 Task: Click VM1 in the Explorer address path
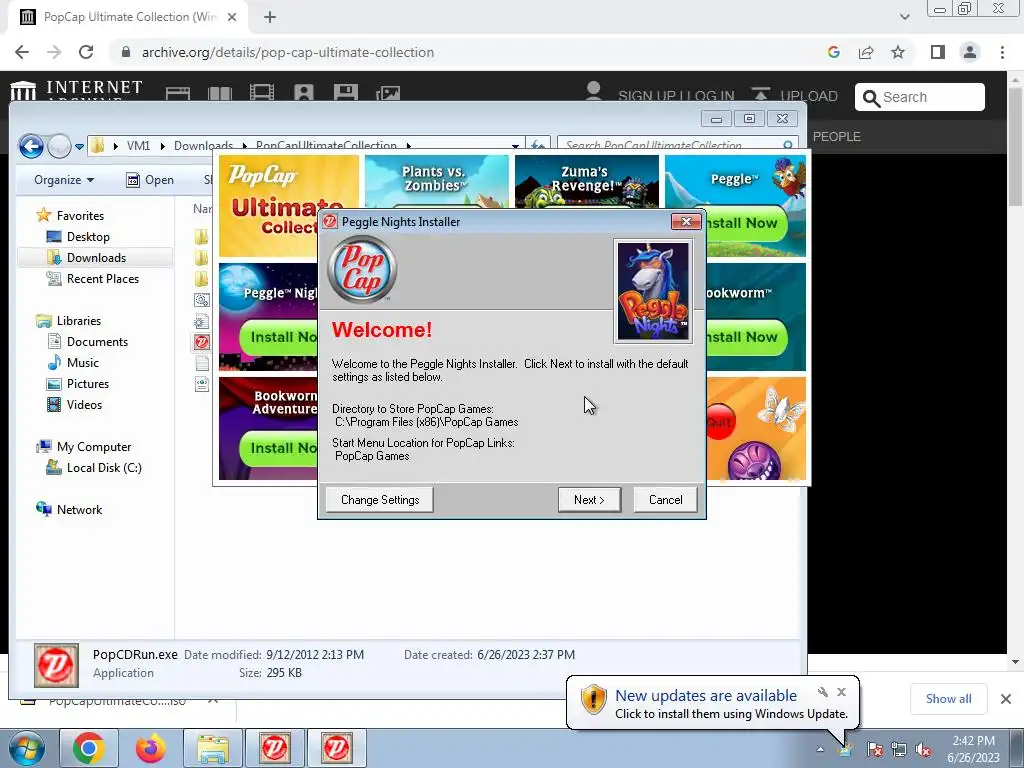[x=138, y=146]
